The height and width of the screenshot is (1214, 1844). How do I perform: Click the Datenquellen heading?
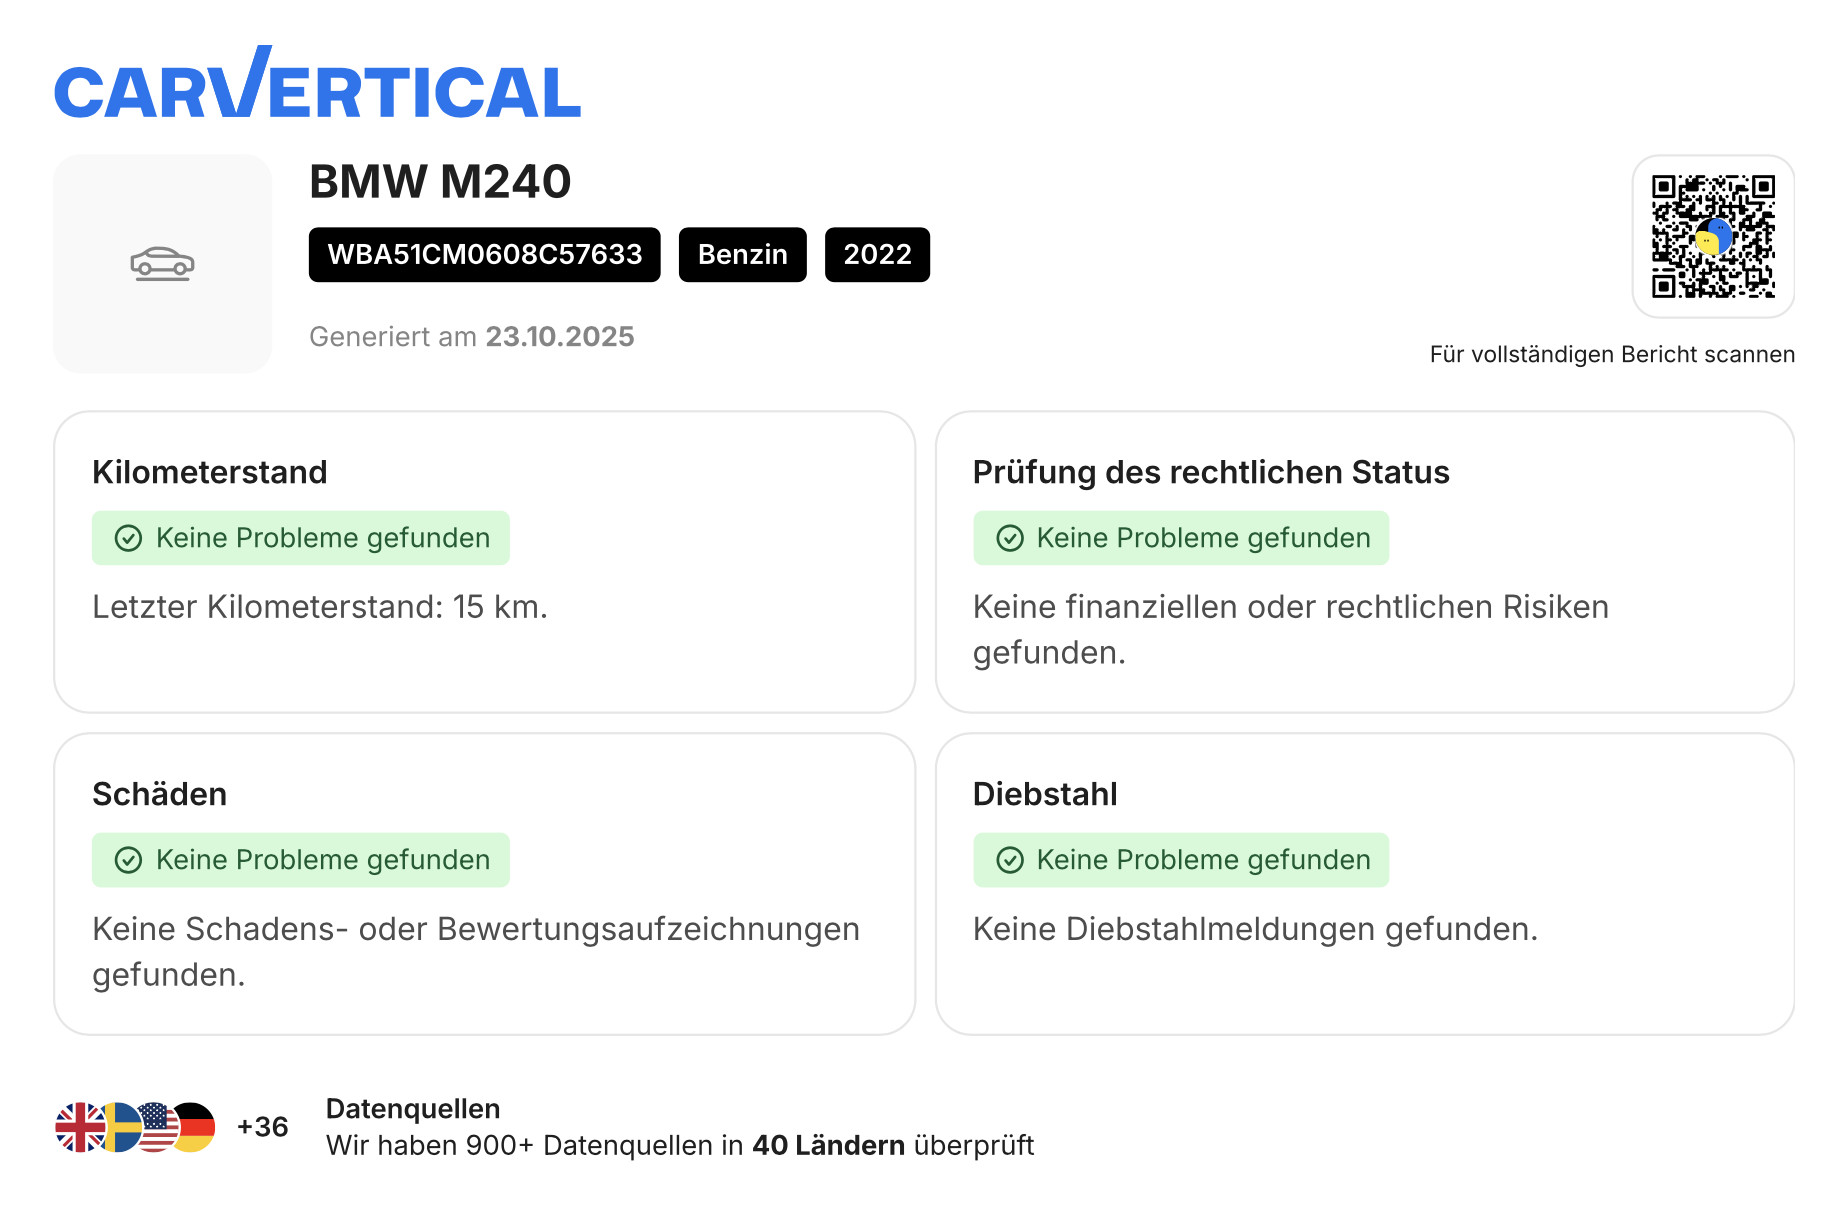(413, 1109)
